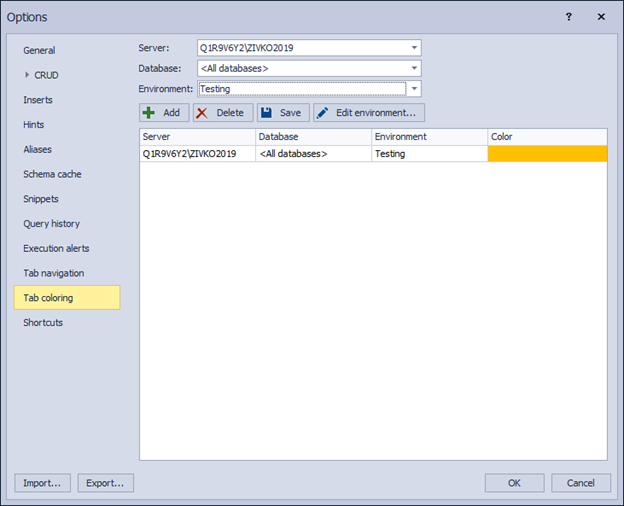Click the question mark help icon
The width and height of the screenshot is (624, 506).
(x=569, y=17)
